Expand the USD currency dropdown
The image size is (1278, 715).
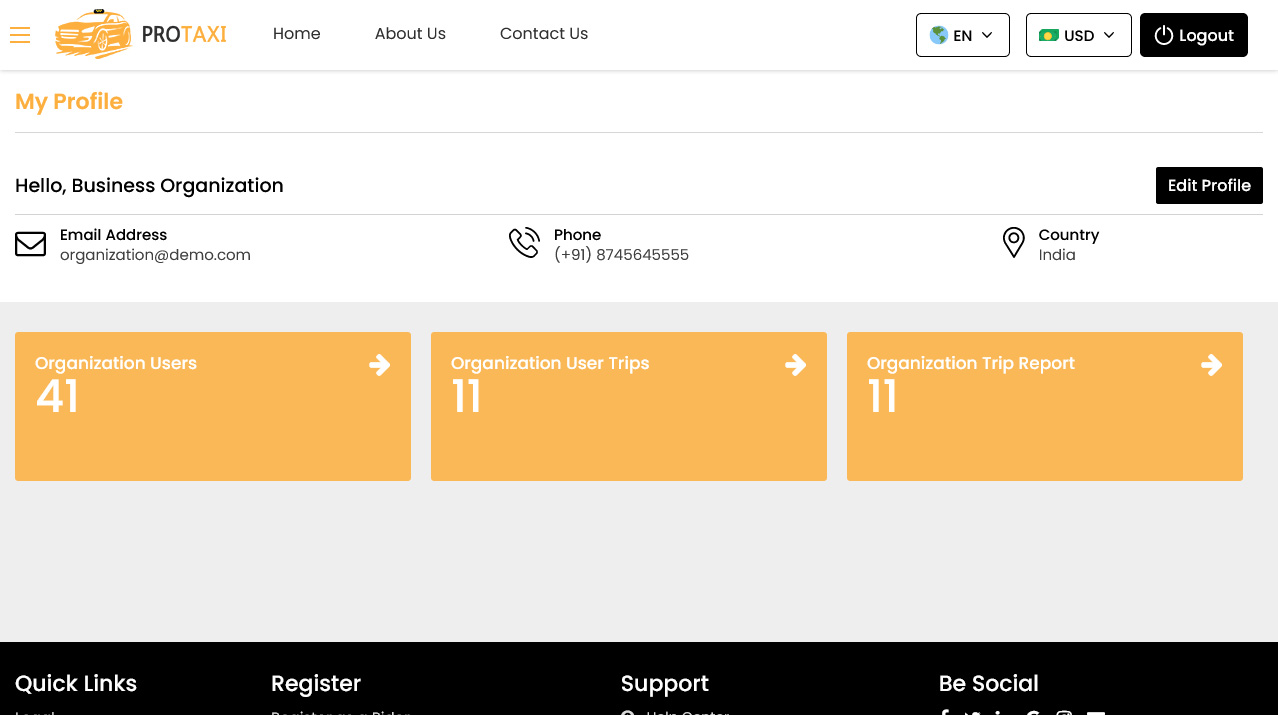(x=1079, y=35)
